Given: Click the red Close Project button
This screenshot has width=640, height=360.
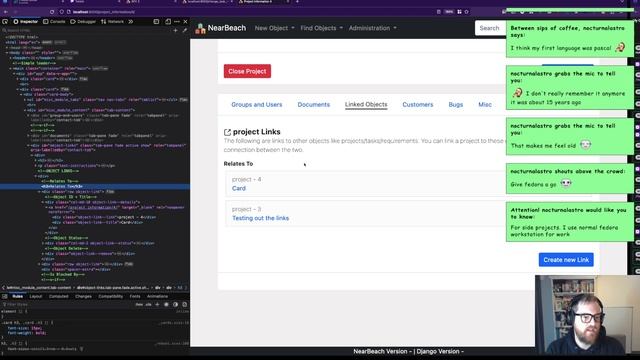Looking at the screenshot, I should click(247, 71).
